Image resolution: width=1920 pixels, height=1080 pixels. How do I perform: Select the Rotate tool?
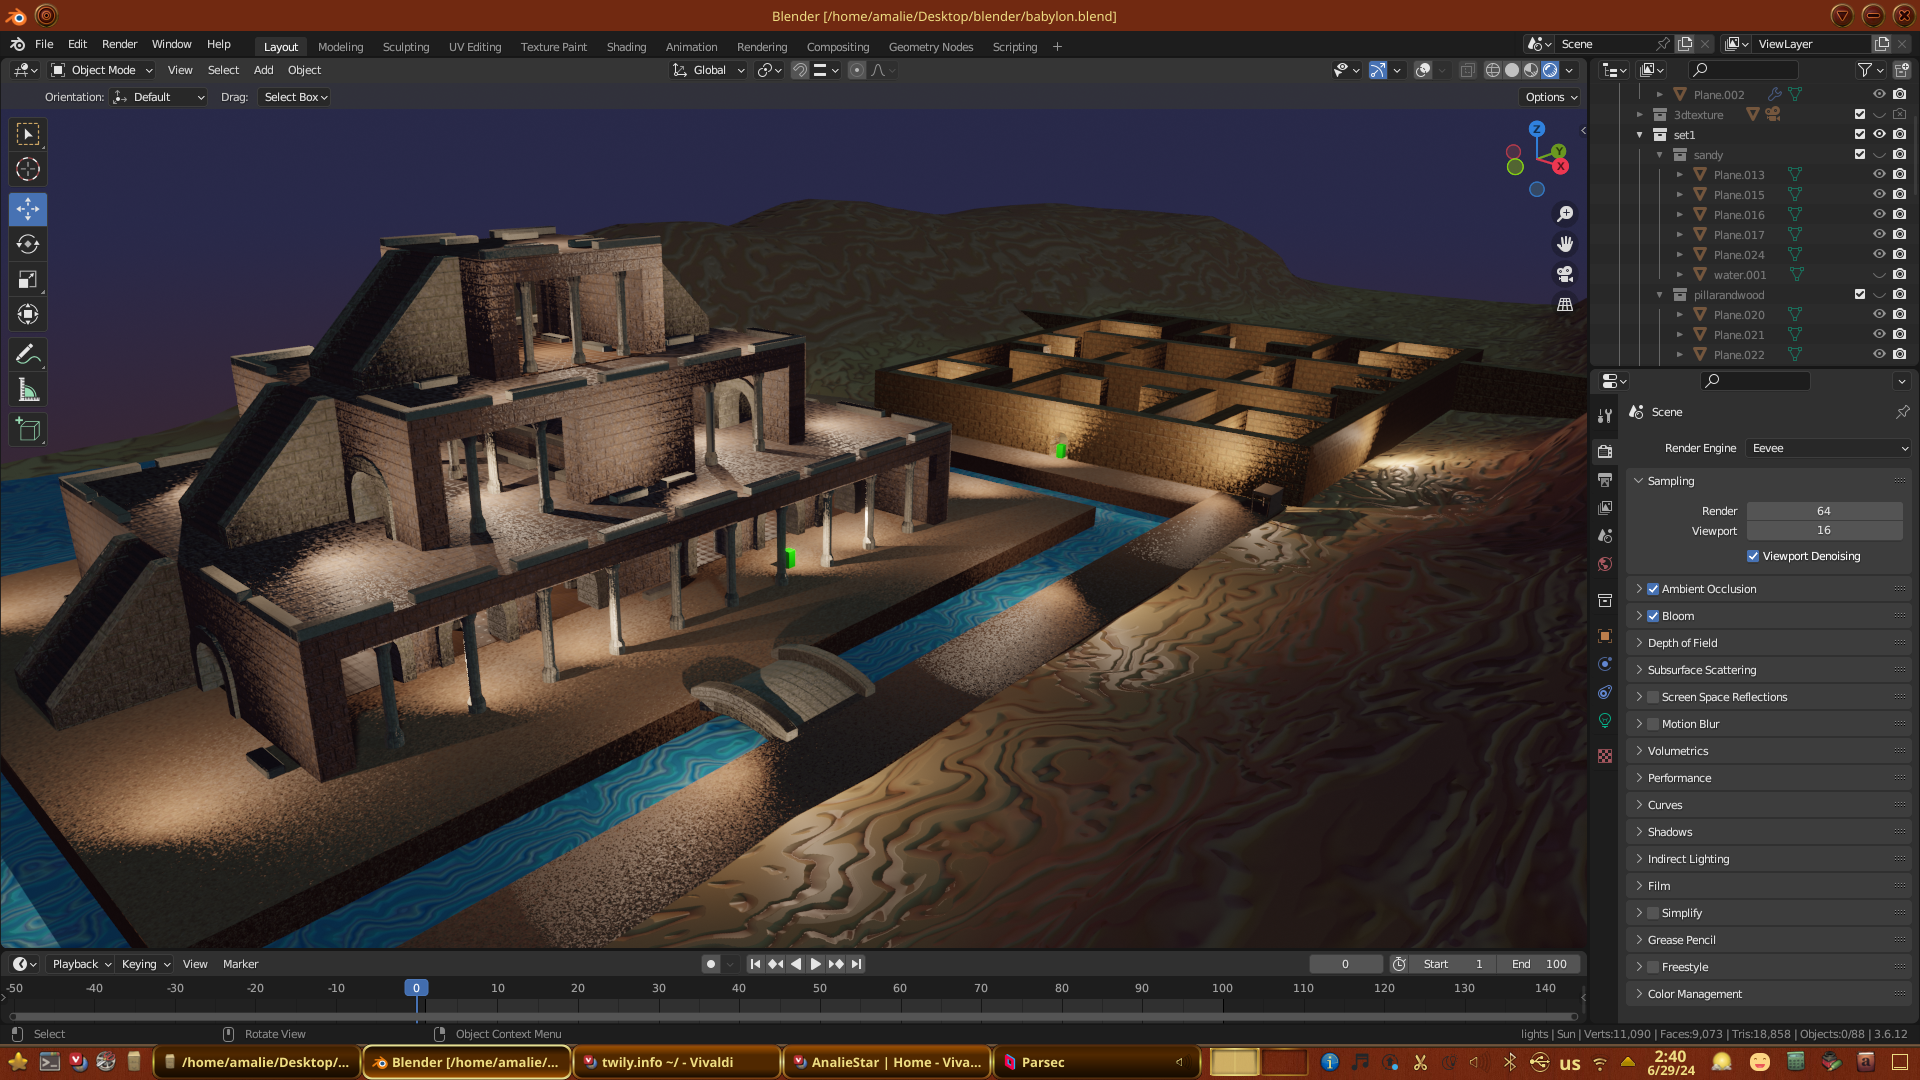tap(28, 244)
